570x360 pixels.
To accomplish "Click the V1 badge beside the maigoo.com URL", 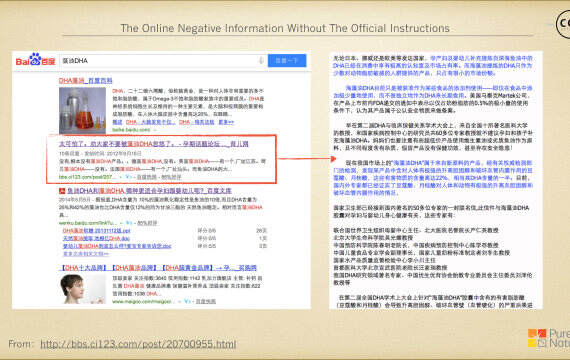I will coord(187,301).
